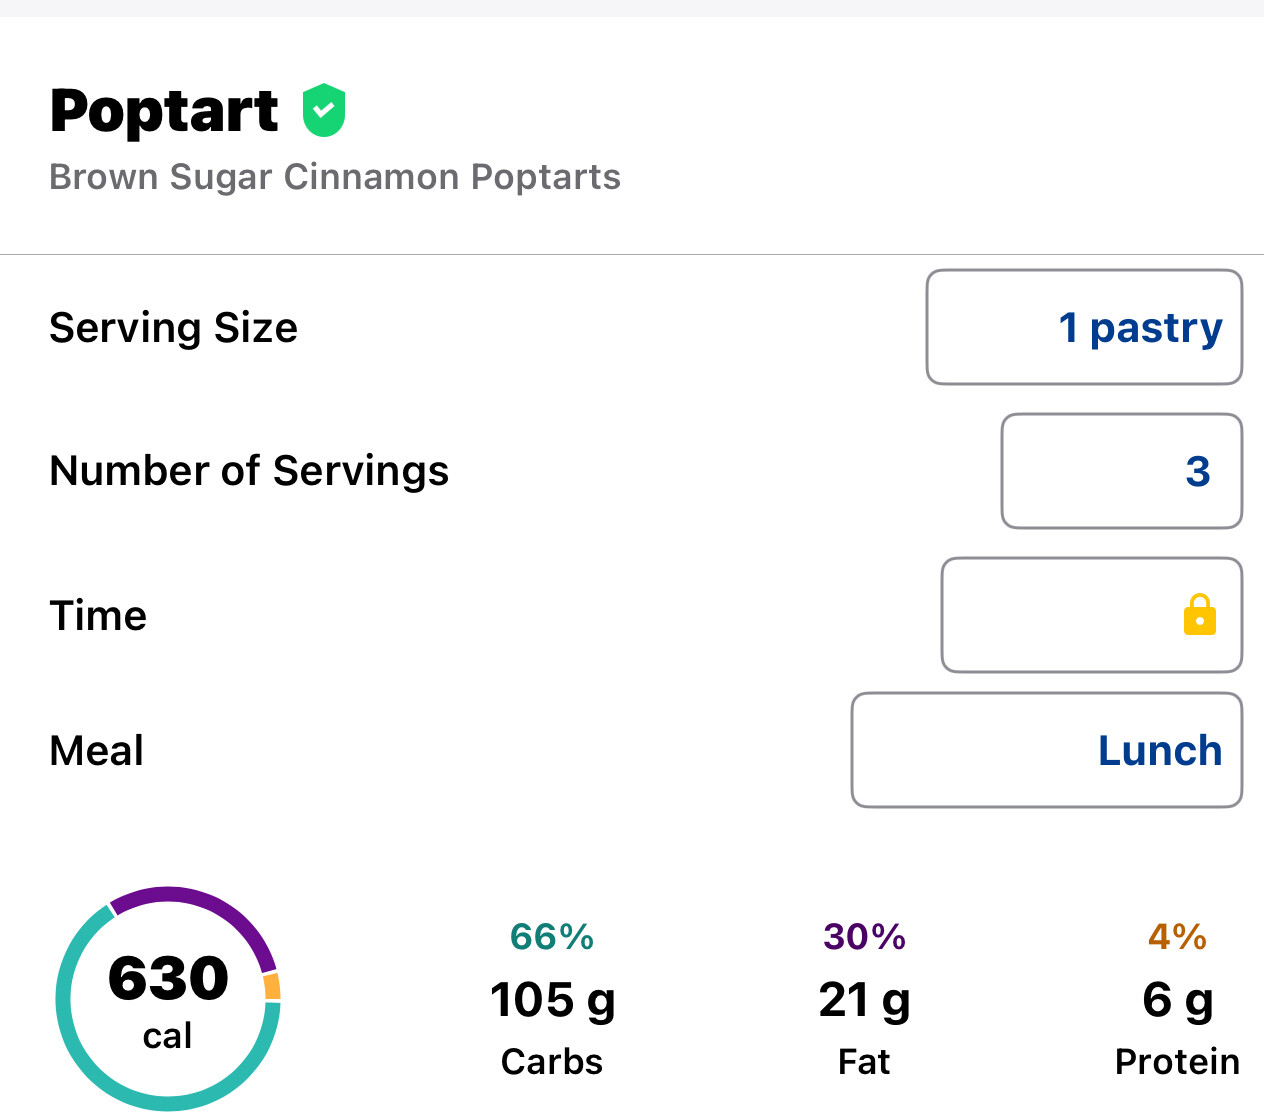Click the Number of Servings label

[249, 471]
